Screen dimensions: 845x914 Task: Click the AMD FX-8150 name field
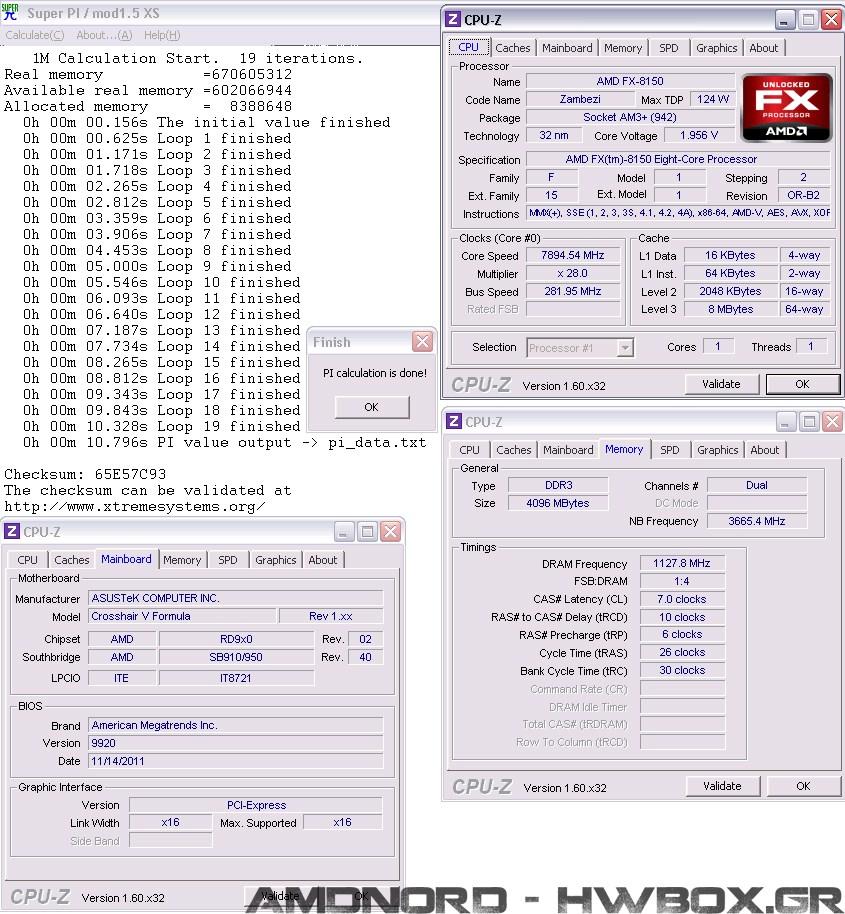[x=630, y=81]
